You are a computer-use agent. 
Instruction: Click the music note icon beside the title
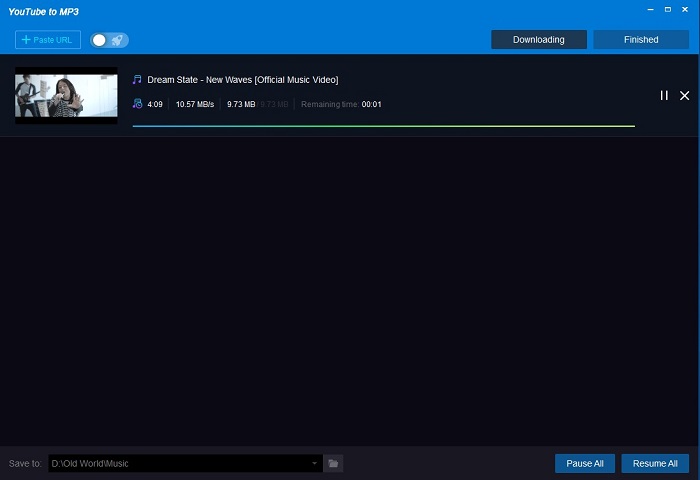click(137, 79)
